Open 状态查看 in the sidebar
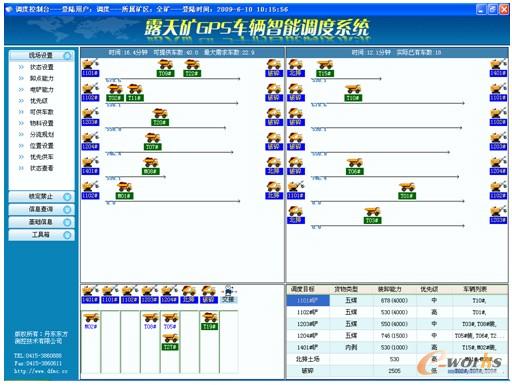 point(42,168)
